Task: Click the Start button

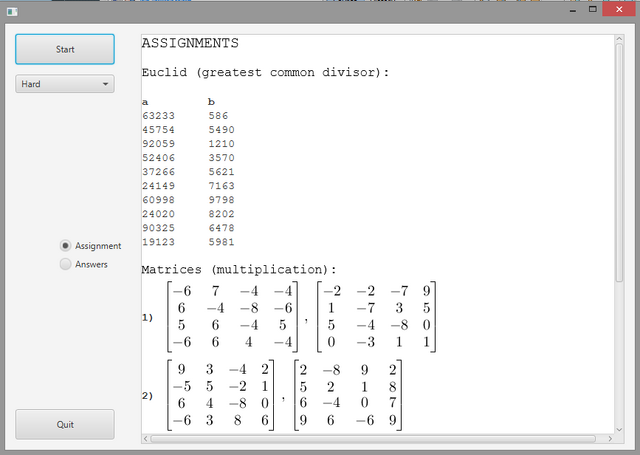Action: 65,49
